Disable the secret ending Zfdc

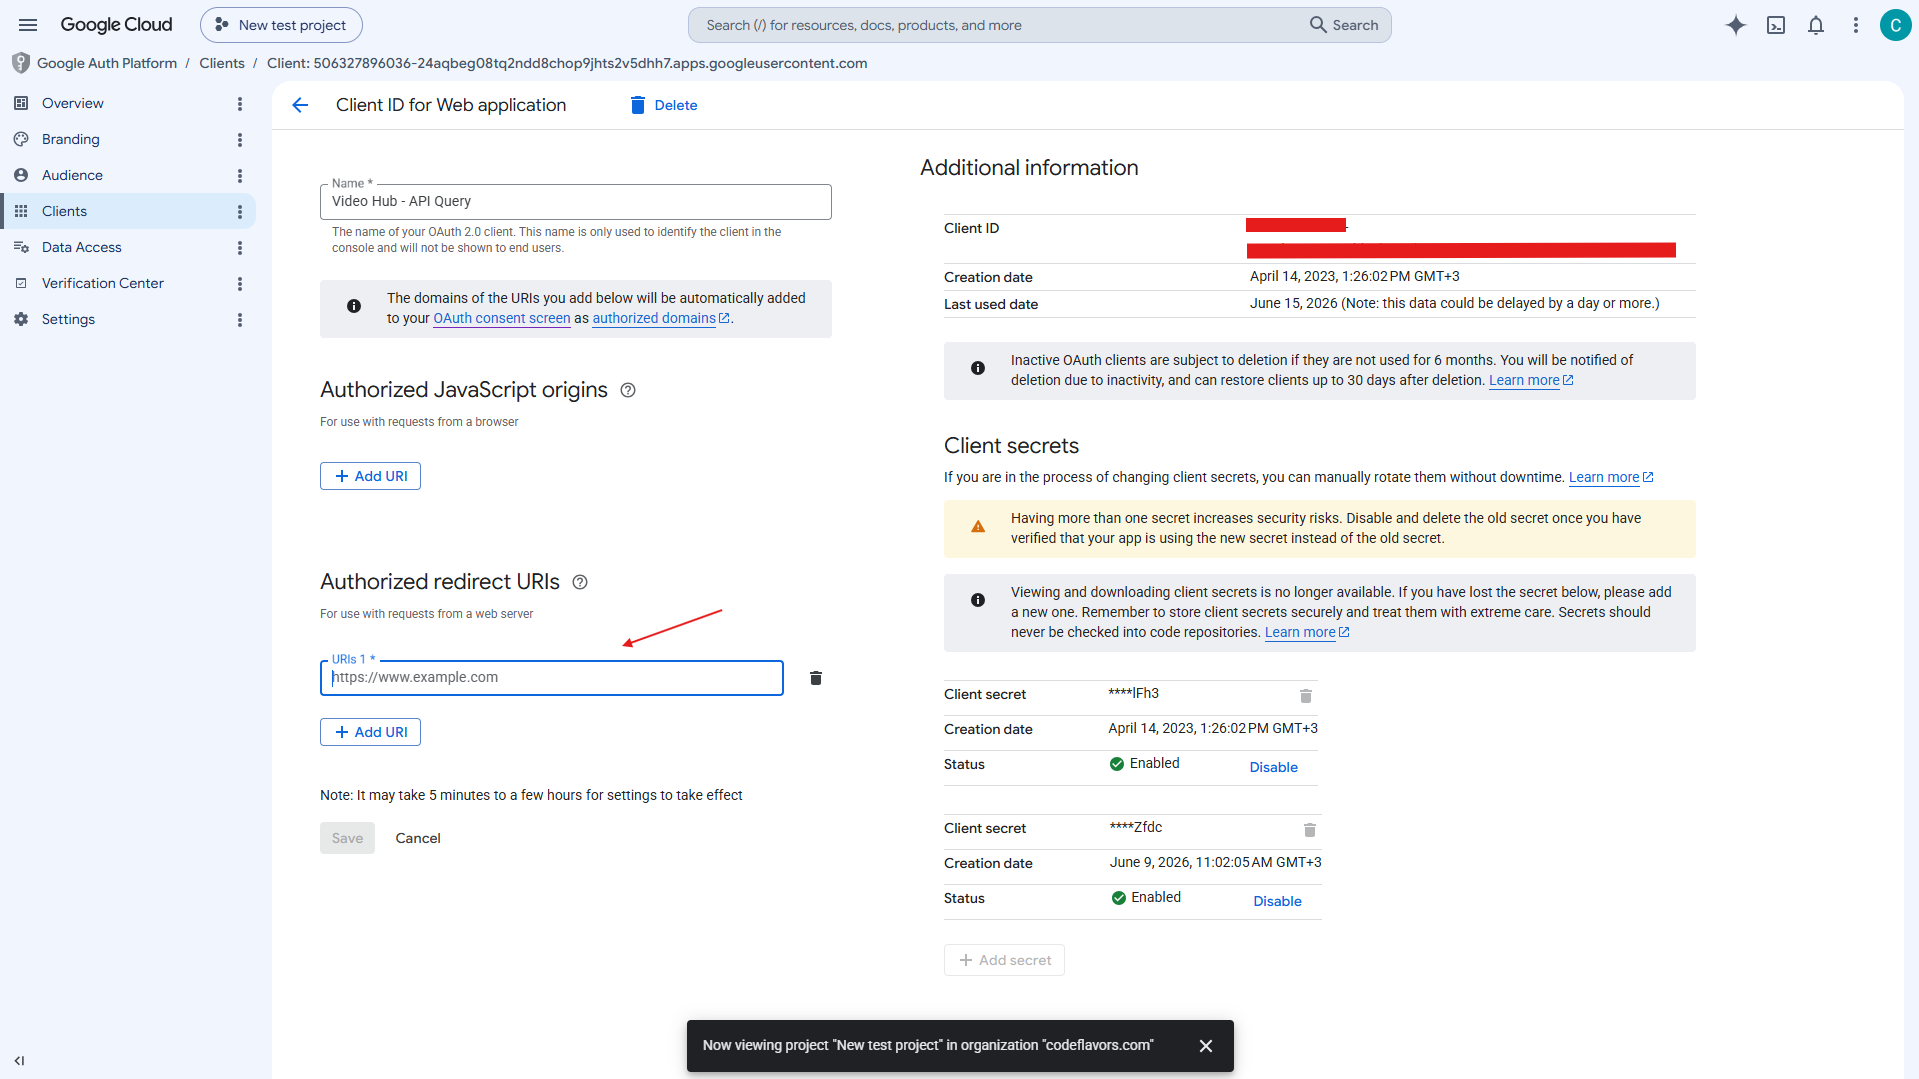coord(1277,901)
